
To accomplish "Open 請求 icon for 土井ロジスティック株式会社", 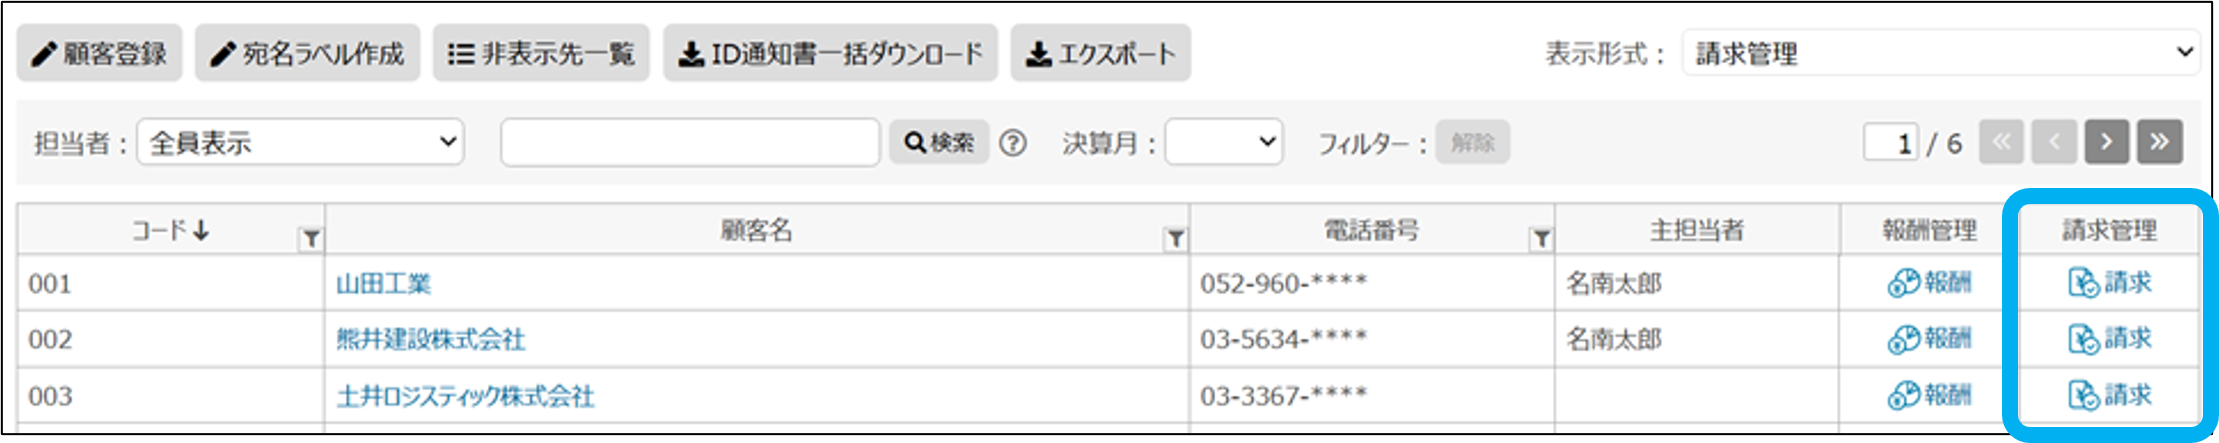I will click(x=2108, y=395).
